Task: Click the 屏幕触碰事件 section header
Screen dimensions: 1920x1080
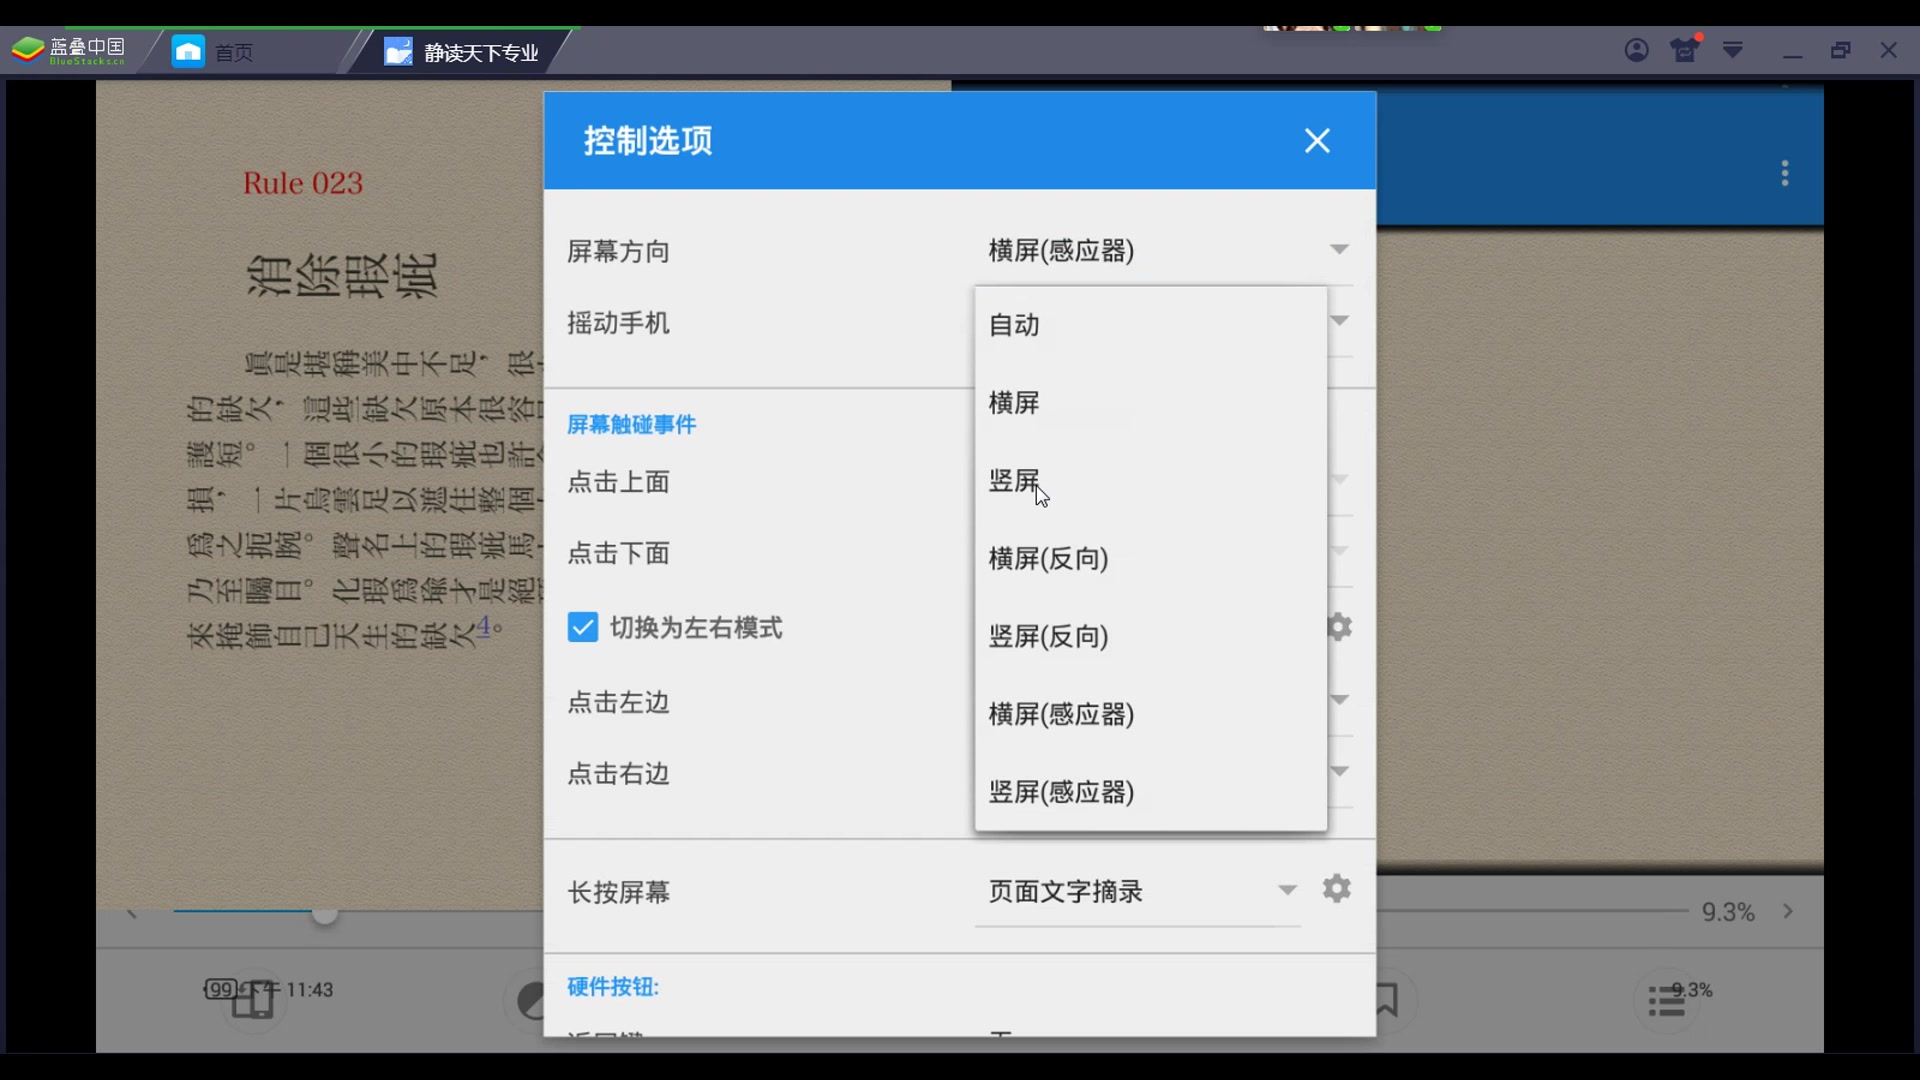Action: coord(631,424)
